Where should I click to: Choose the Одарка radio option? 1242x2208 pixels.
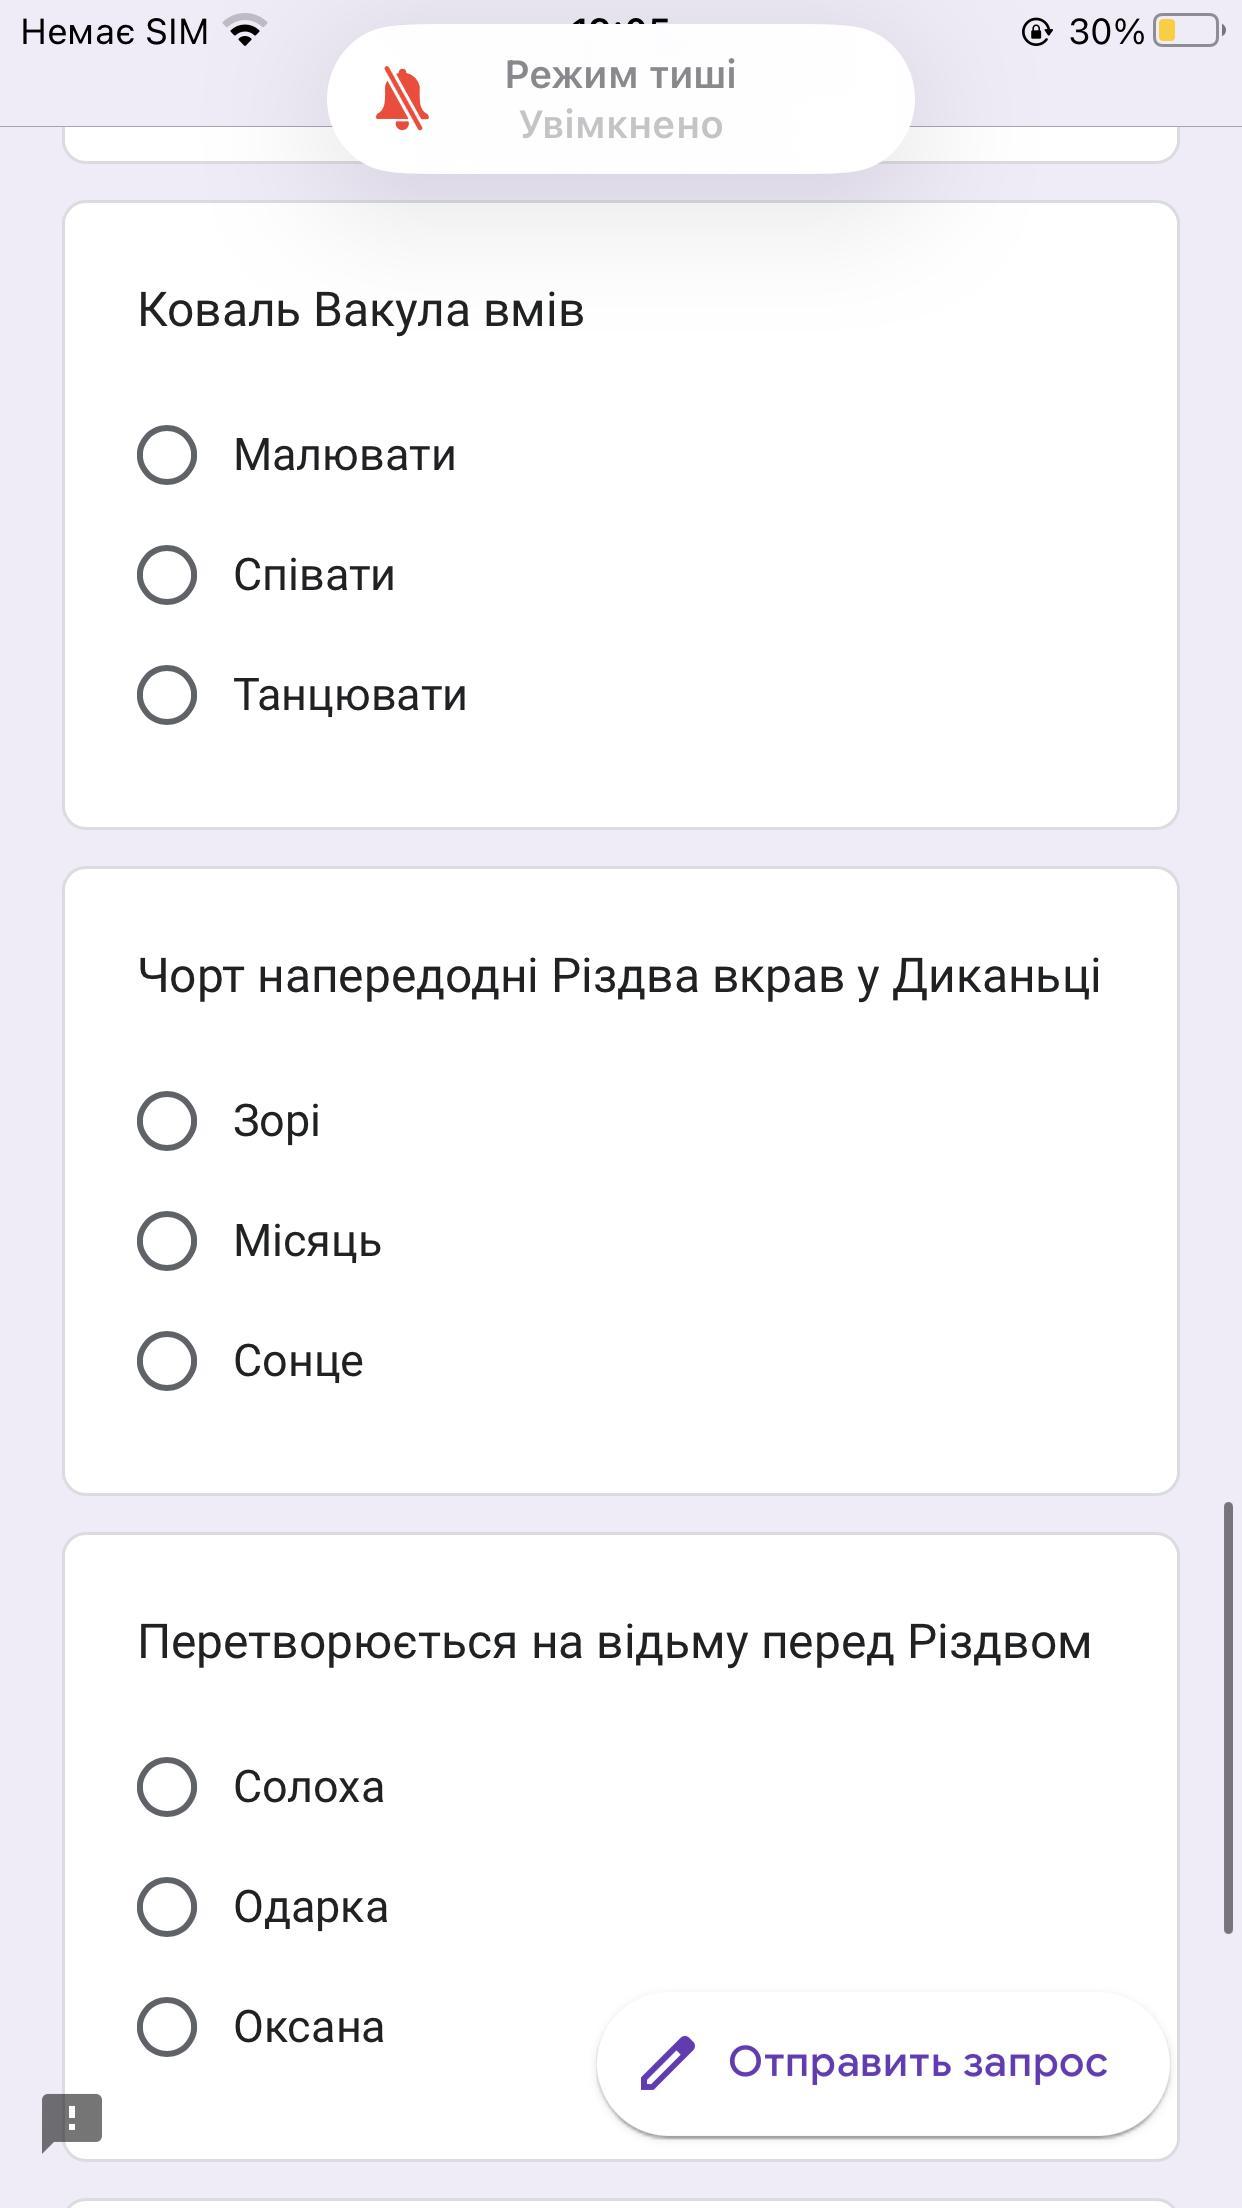167,1907
